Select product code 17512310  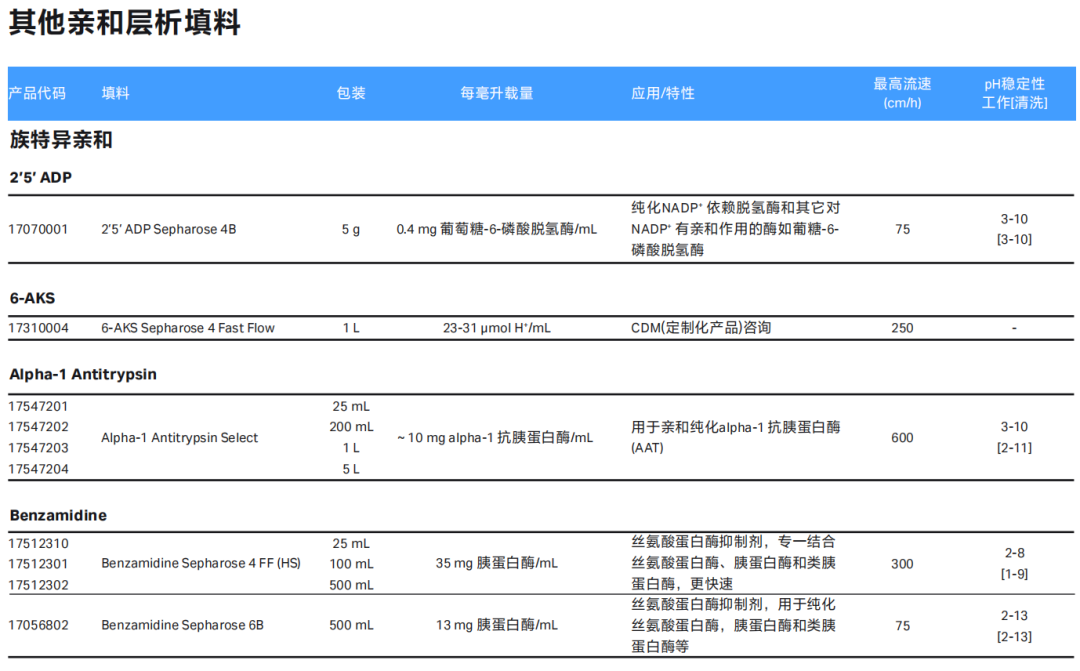39,544
